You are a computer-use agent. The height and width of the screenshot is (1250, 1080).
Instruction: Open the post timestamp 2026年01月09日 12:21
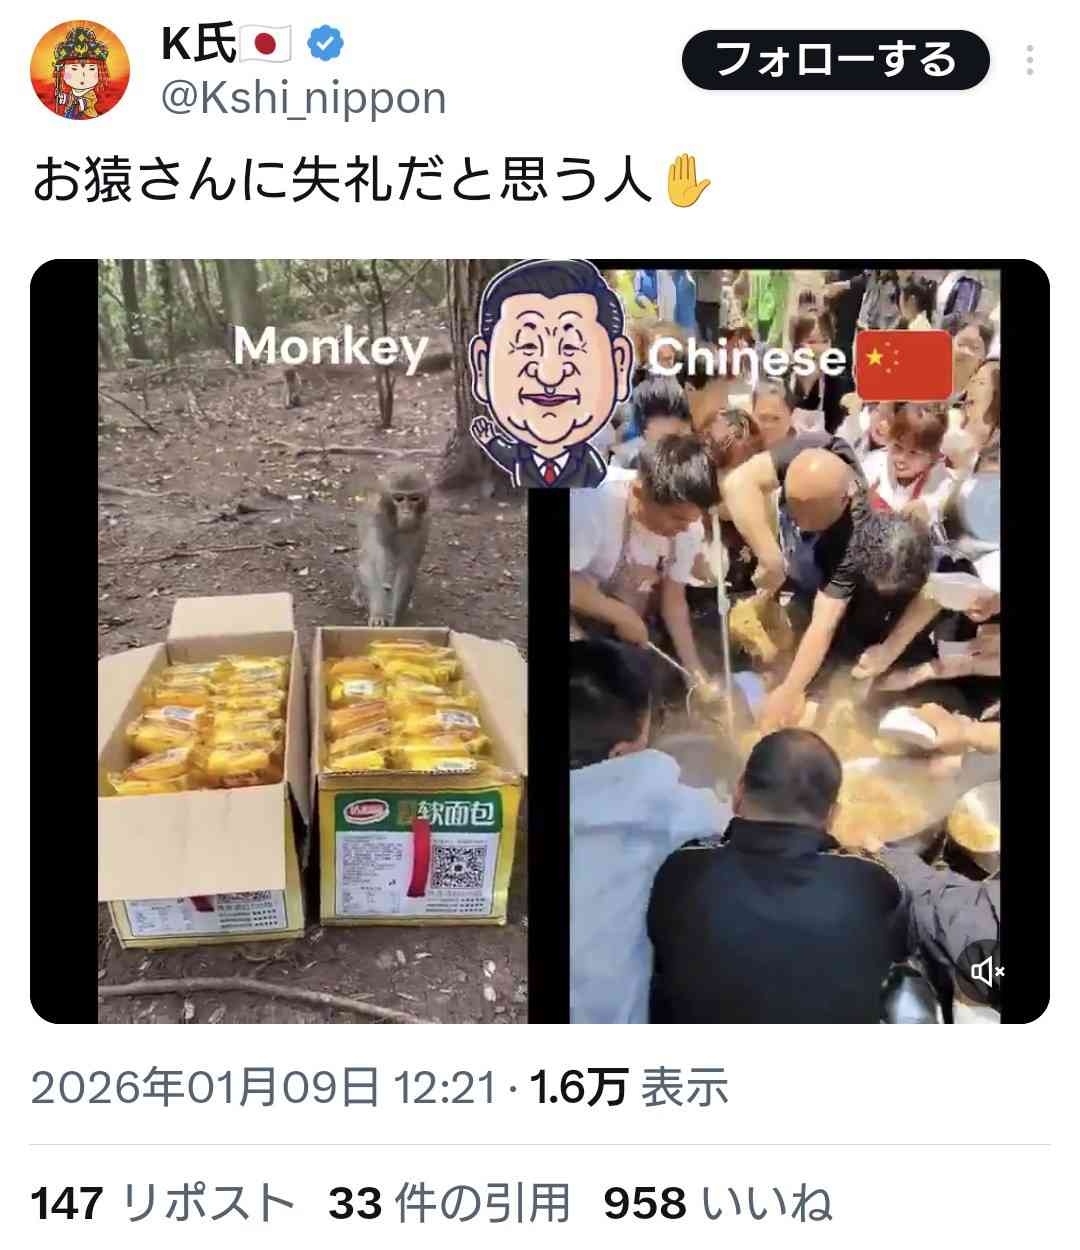point(263,1087)
